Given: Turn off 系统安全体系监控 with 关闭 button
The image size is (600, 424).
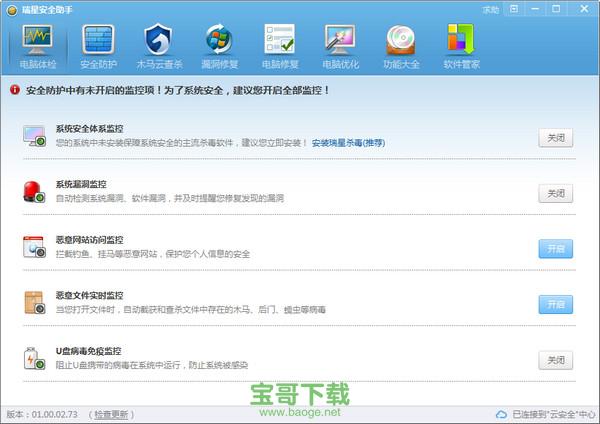Looking at the screenshot, I should pyautogui.click(x=555, y=138).
